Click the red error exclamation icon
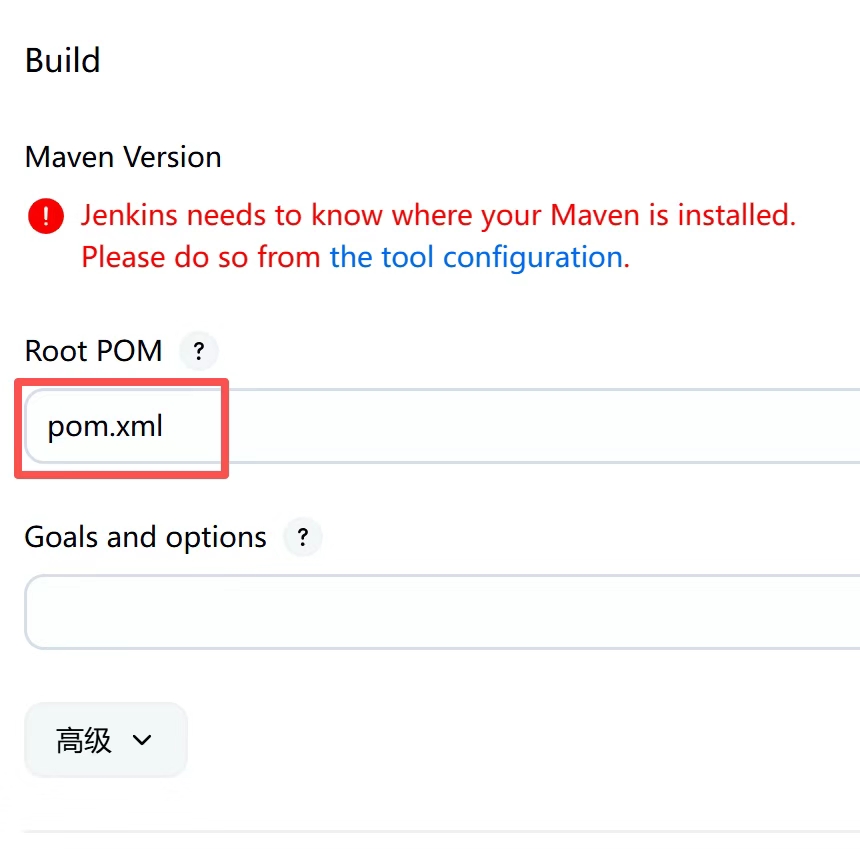860x862 pixels. click(x=46, y=216)
